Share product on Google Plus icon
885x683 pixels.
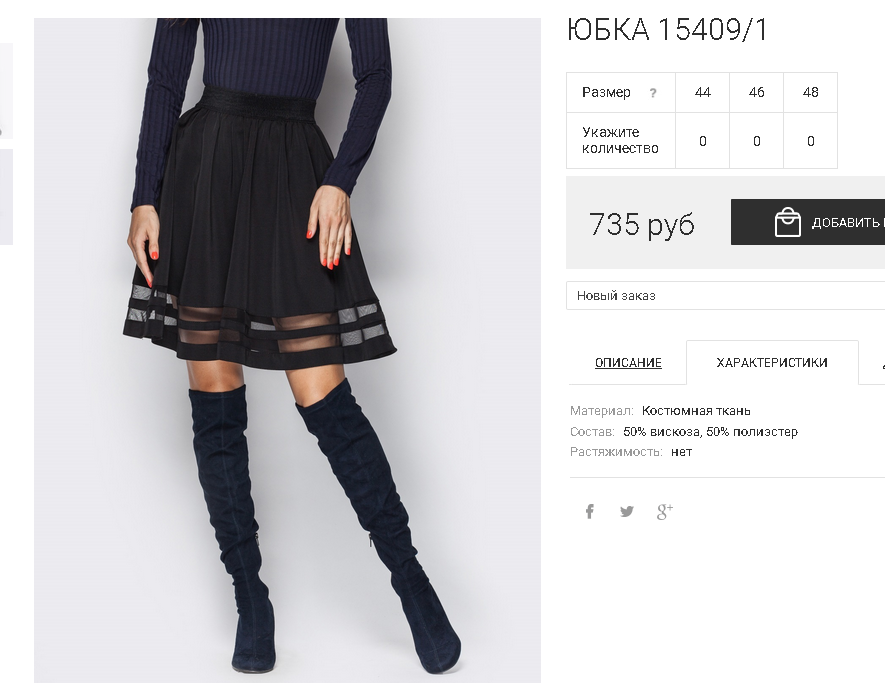pyautogui.click(x=665, y=511)
